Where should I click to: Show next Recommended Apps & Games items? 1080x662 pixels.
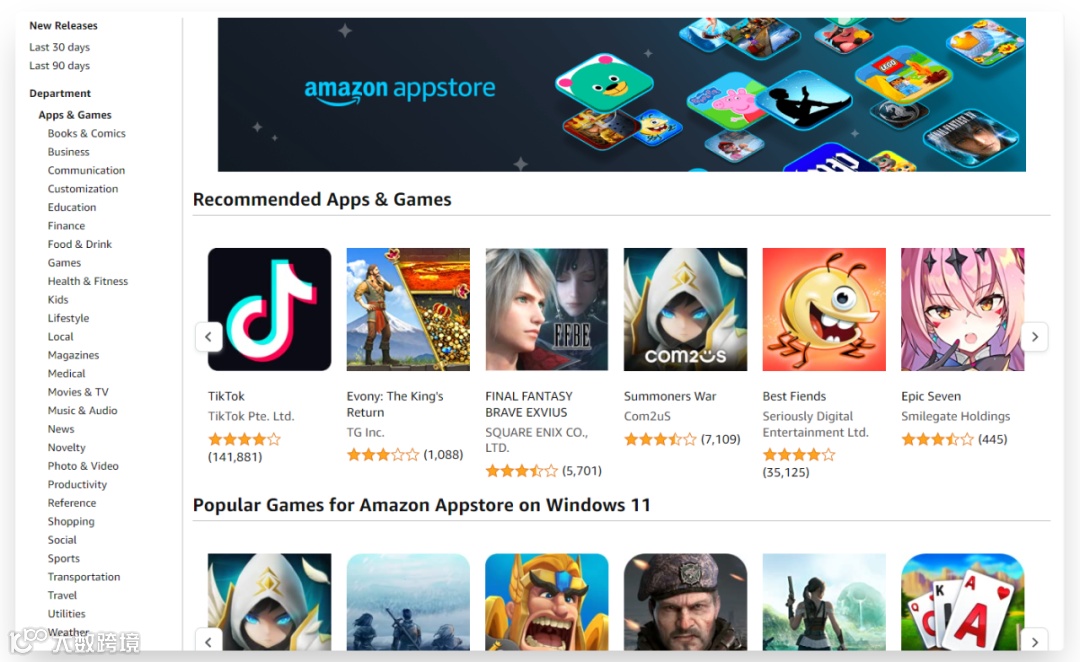tap(1035, 337)
